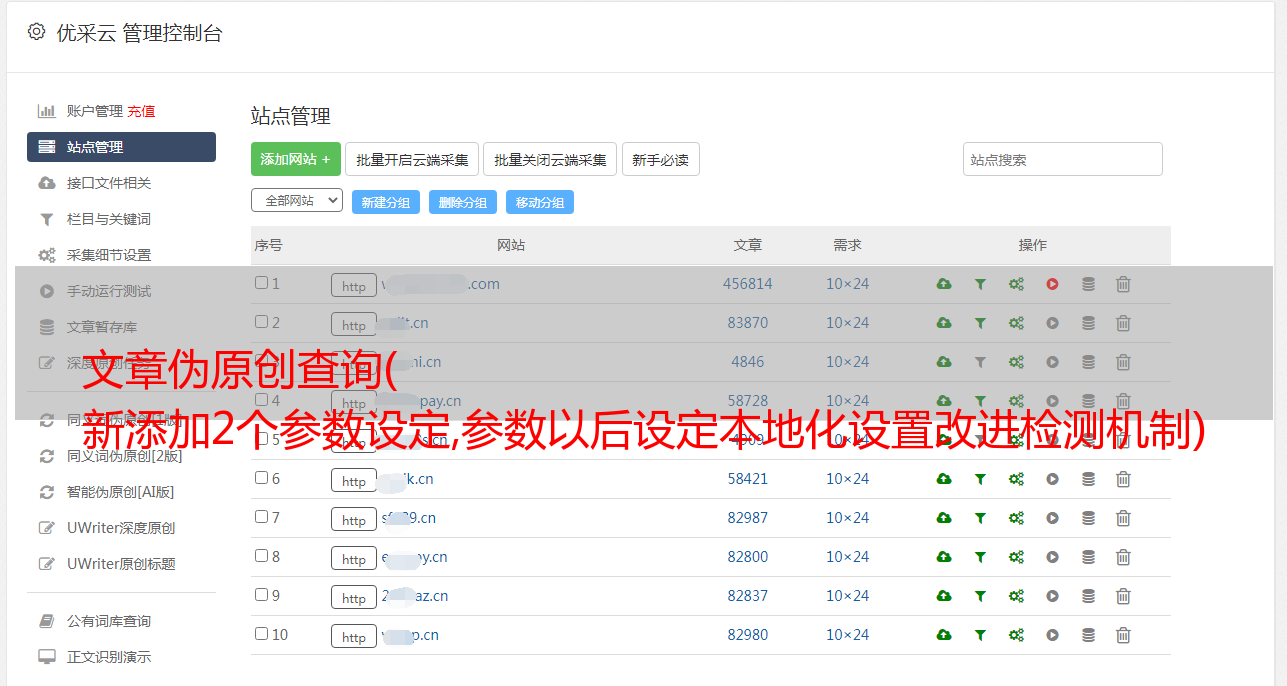
Task: Open 栏目与关键词 in the sidebar
Action: point(108,219)
